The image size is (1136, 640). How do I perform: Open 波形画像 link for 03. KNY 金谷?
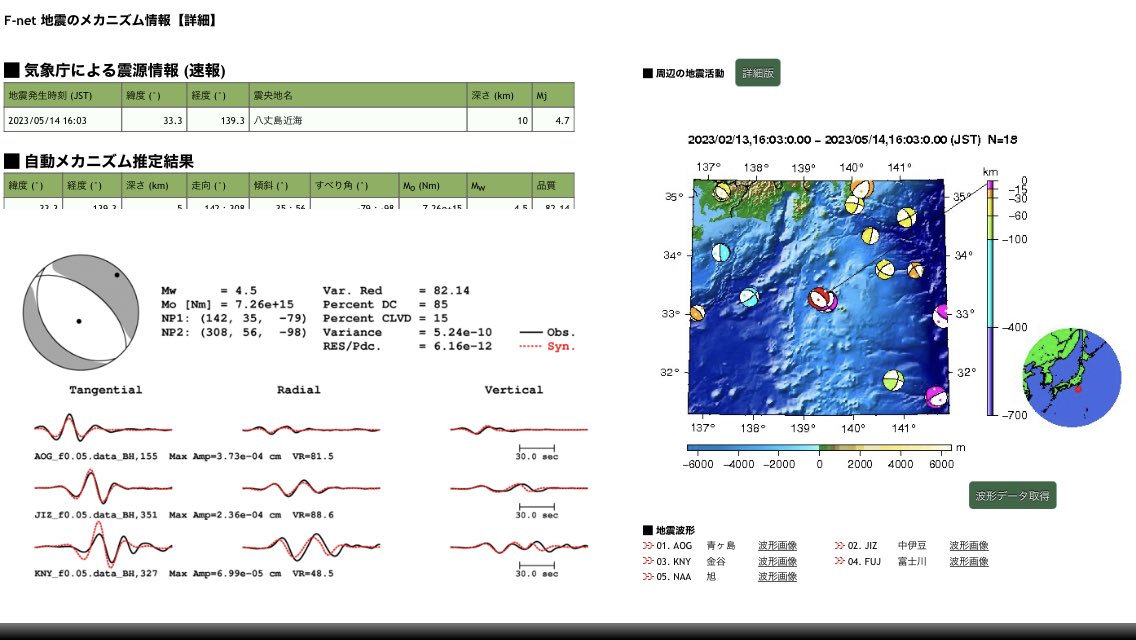coord(777,562)
